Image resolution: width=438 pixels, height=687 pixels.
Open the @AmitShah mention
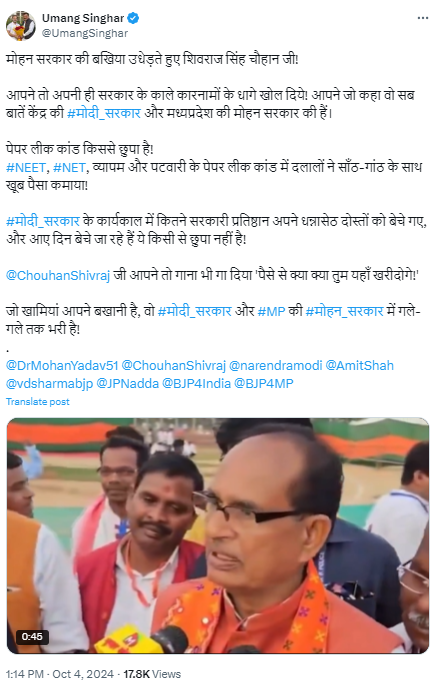pyautogui.click(x=359, y=365)
